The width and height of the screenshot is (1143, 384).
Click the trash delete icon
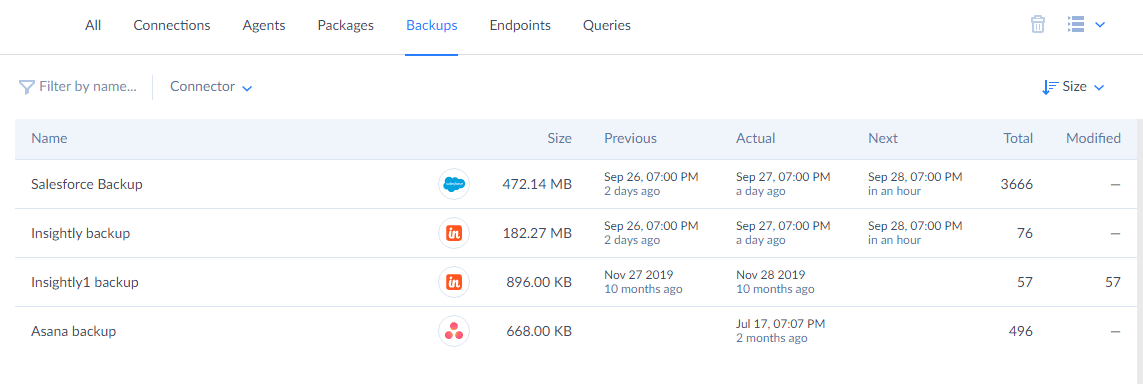coord(1037,25)
